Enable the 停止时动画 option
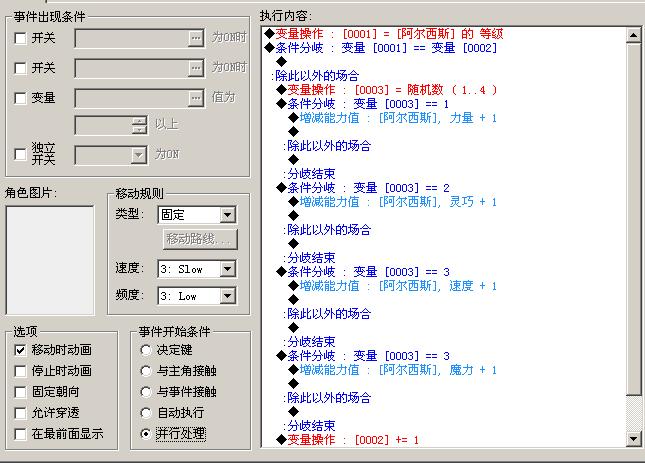 click(20, 371)
